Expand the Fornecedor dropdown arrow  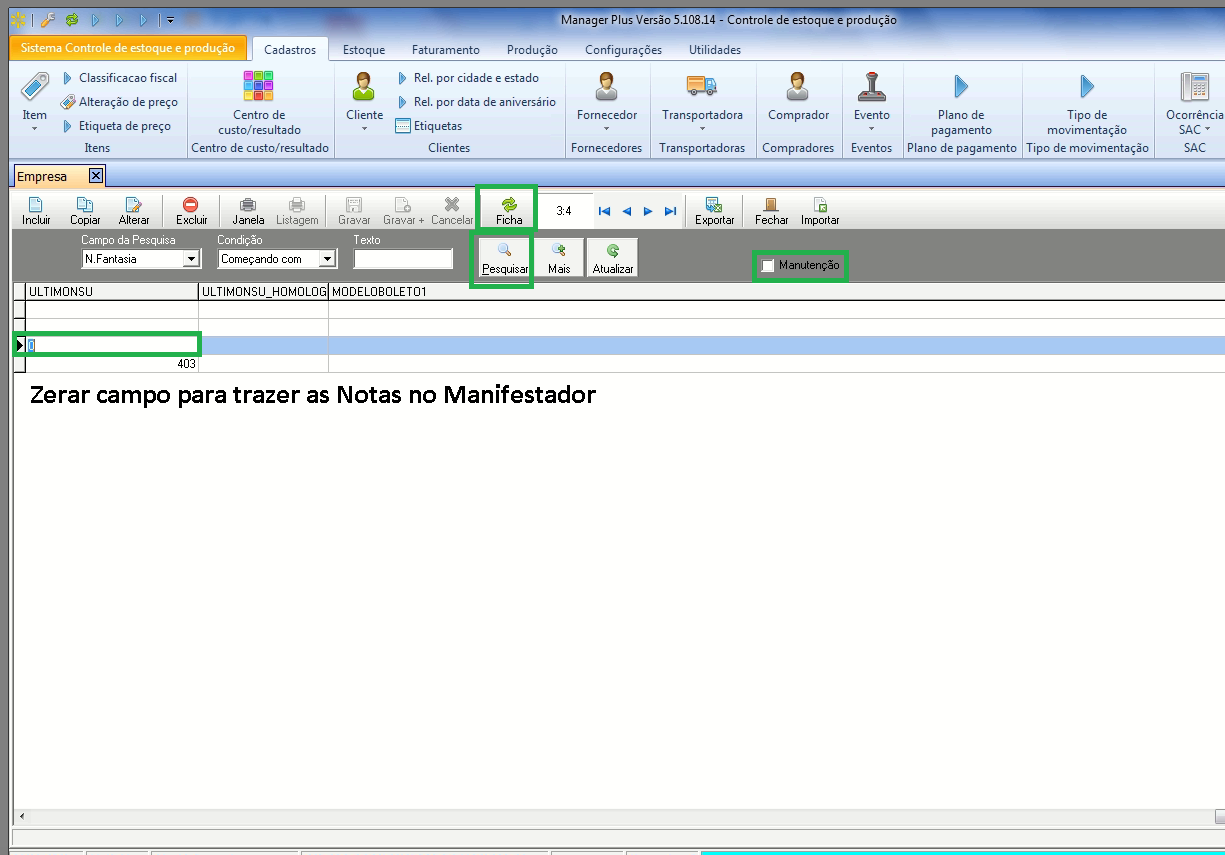(607, 129)
